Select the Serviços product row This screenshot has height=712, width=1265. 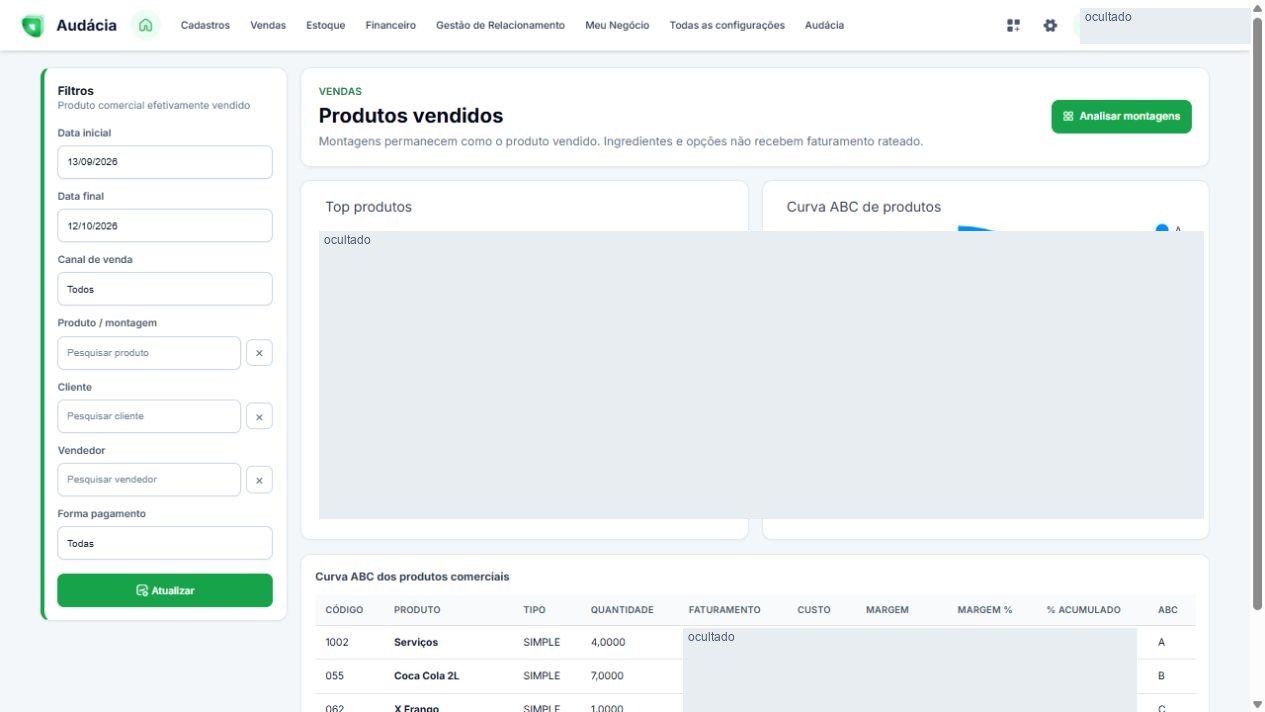(755, 642)
